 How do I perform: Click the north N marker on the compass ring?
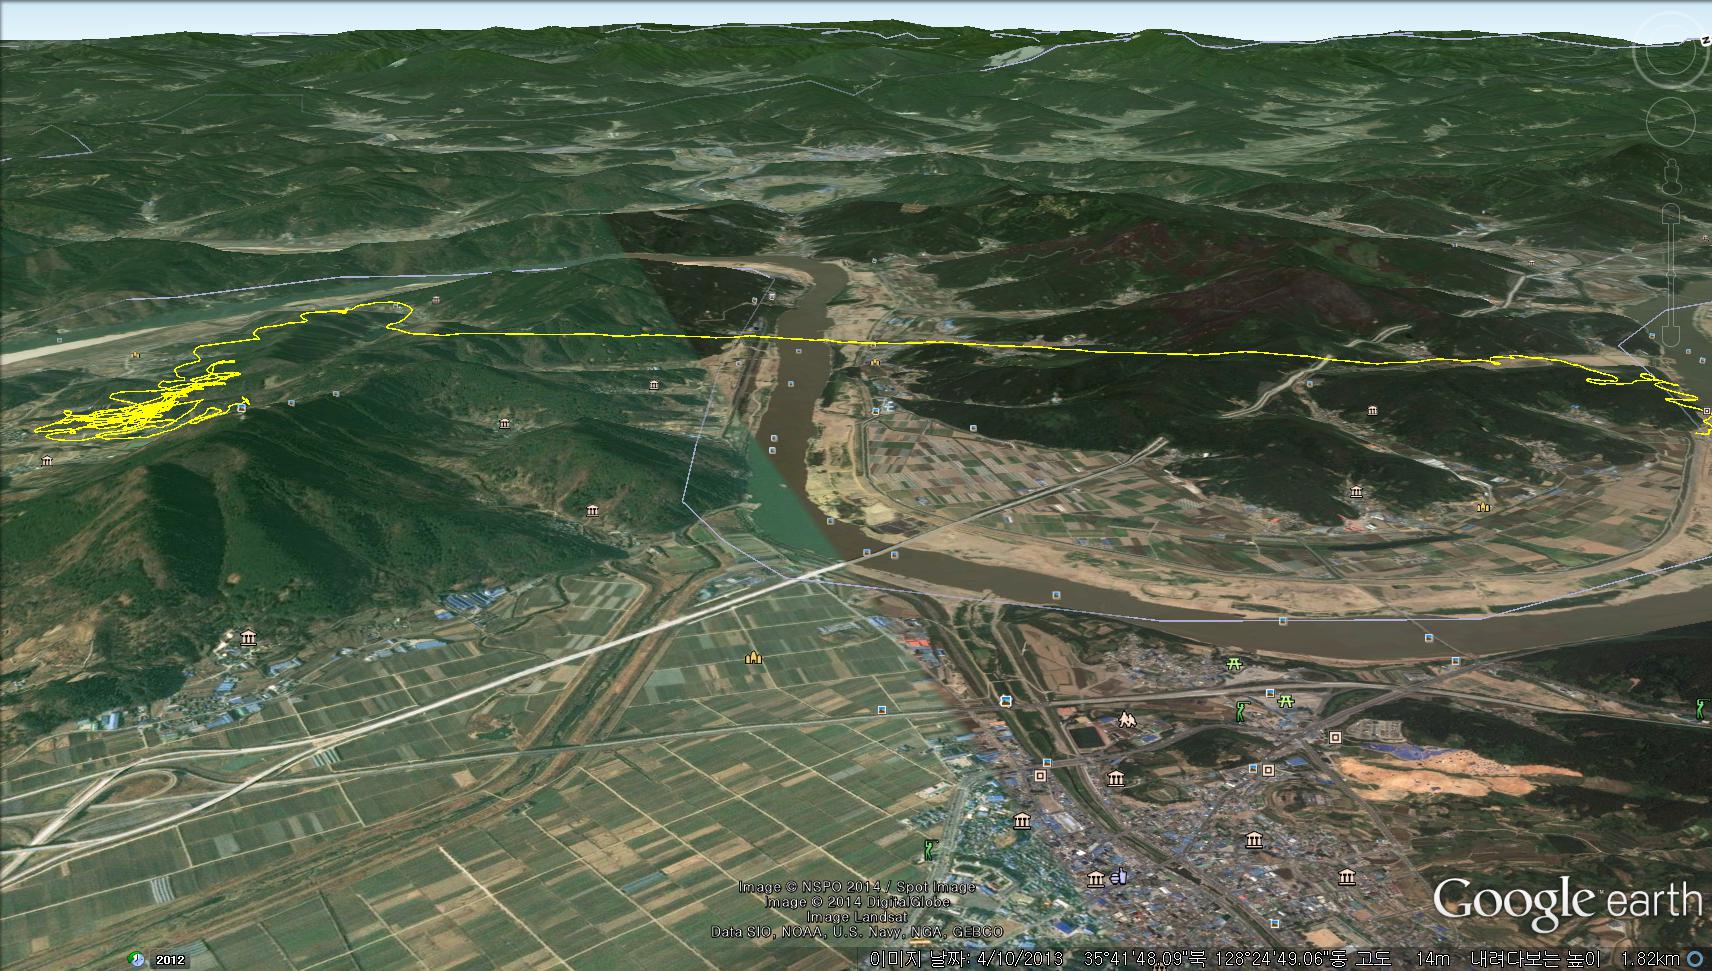pyautogui.click(x=1706, y=40)
